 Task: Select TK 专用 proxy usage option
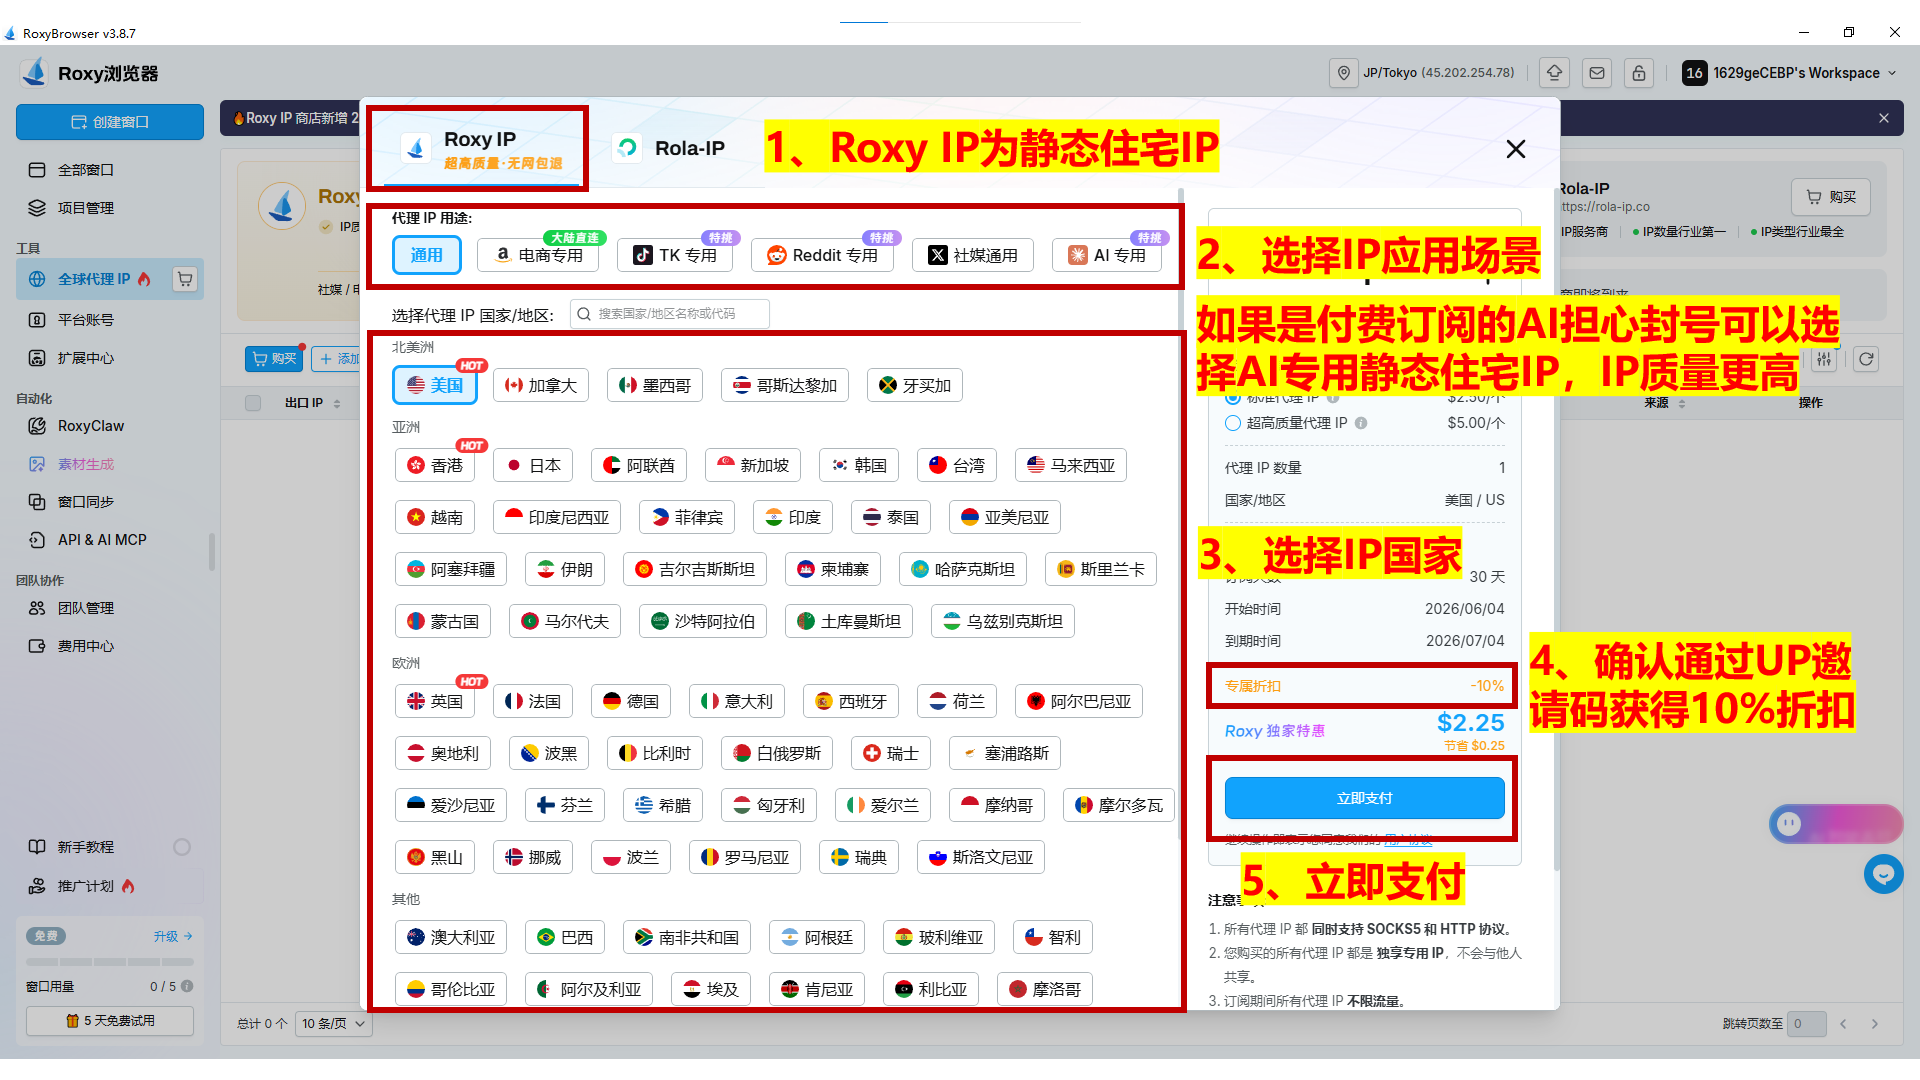click(x=675, y=255)
